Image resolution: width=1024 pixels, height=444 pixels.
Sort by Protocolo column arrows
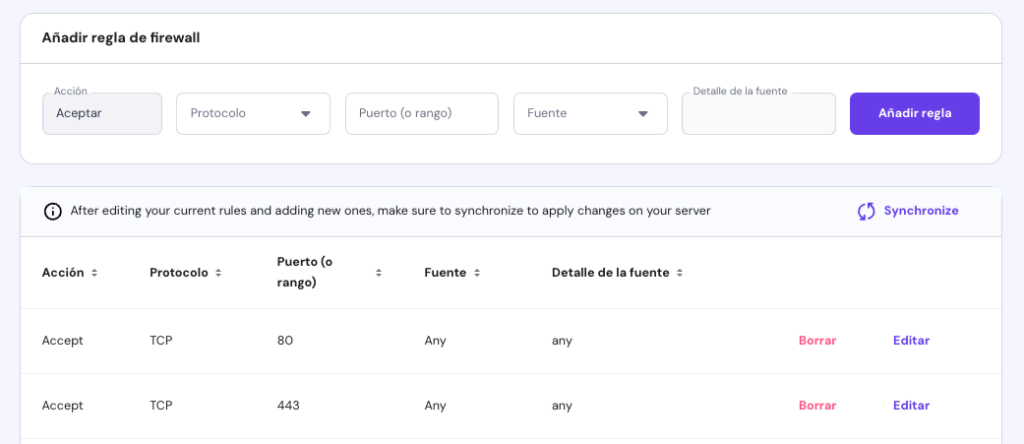[x=218, y=273]
